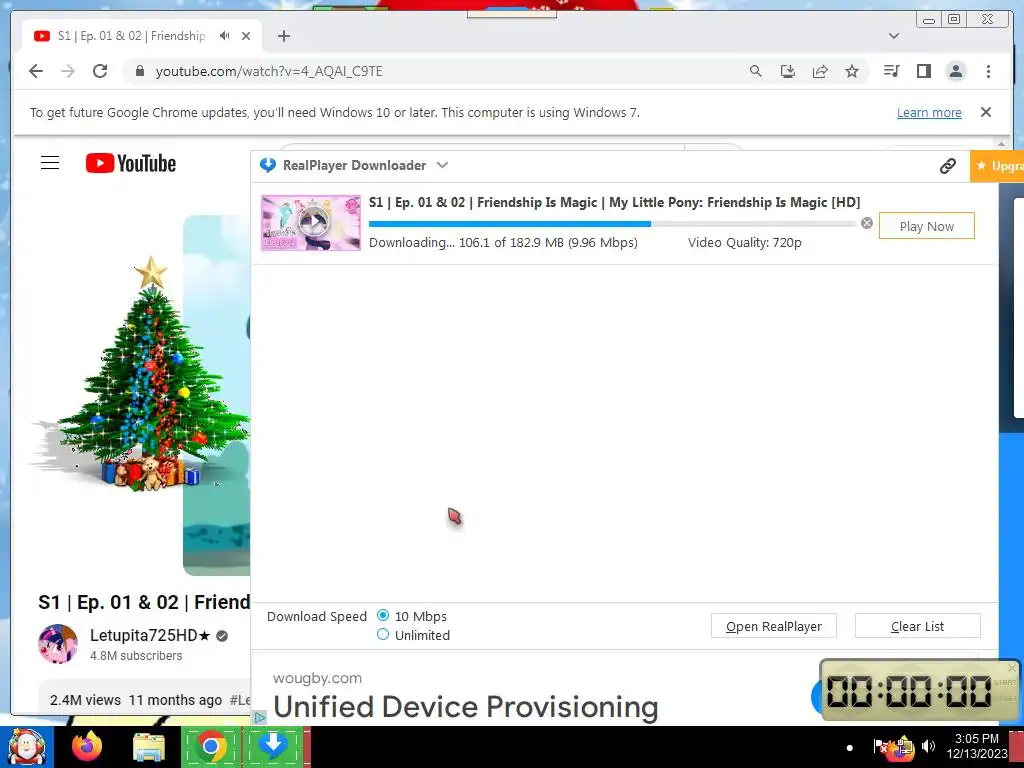
Task: Expand the tab search chevron
Action: pos(893,36)
